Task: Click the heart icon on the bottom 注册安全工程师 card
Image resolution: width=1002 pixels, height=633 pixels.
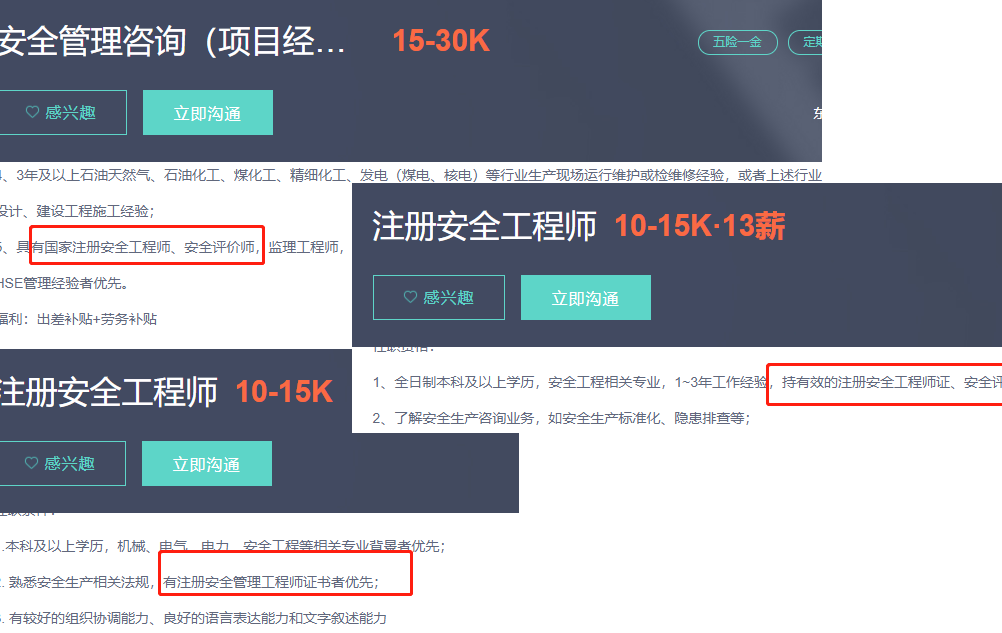Action: coord(31,463)
